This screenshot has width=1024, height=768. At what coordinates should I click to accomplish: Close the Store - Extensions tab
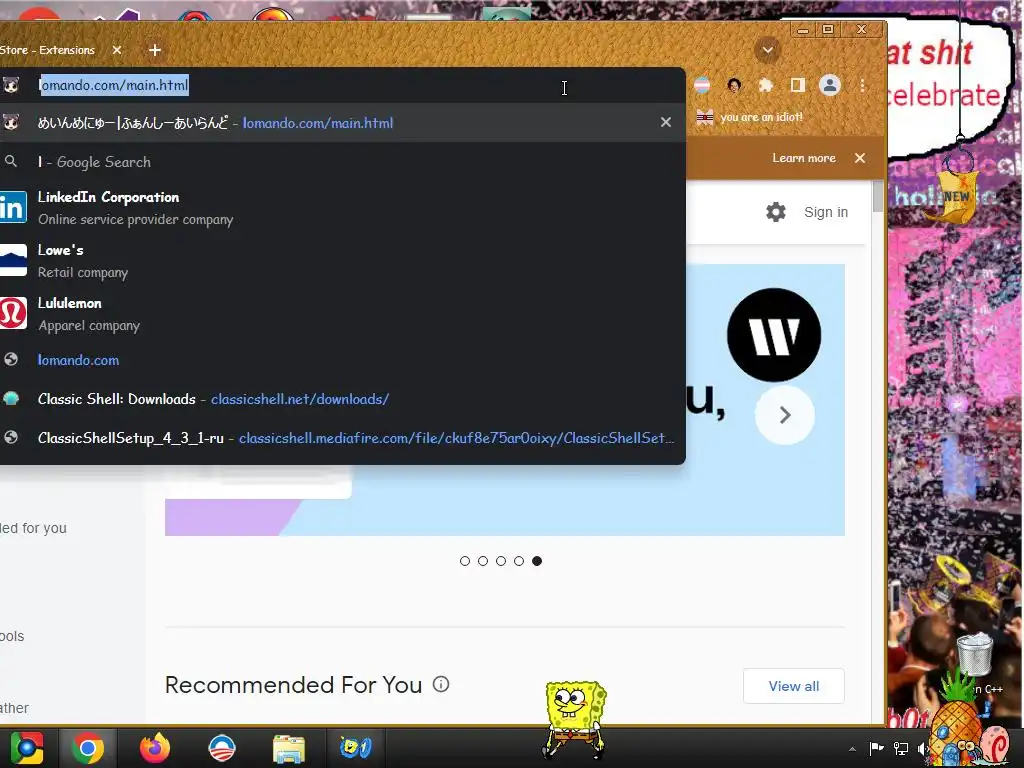click(117, 50)
